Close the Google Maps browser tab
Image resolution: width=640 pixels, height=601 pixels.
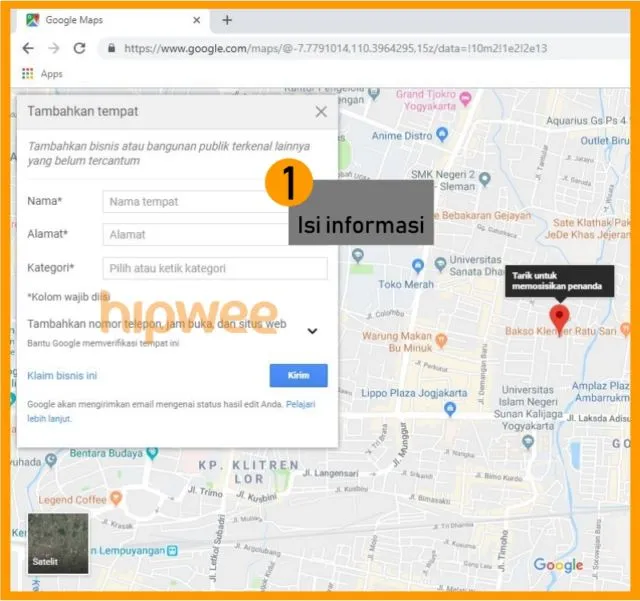click(x=196, y=20)
